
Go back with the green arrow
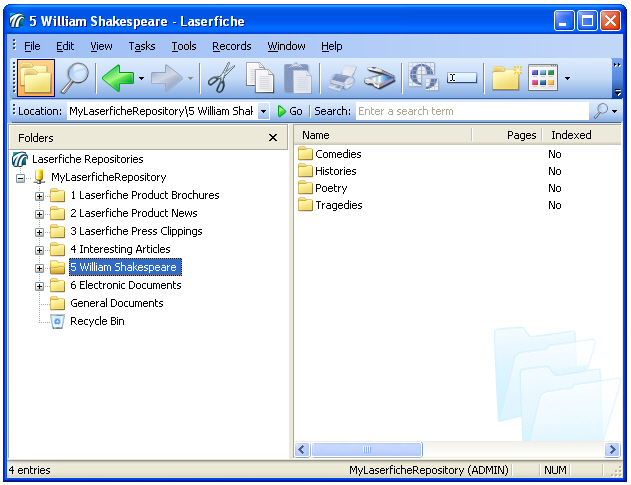click(118, 78)
